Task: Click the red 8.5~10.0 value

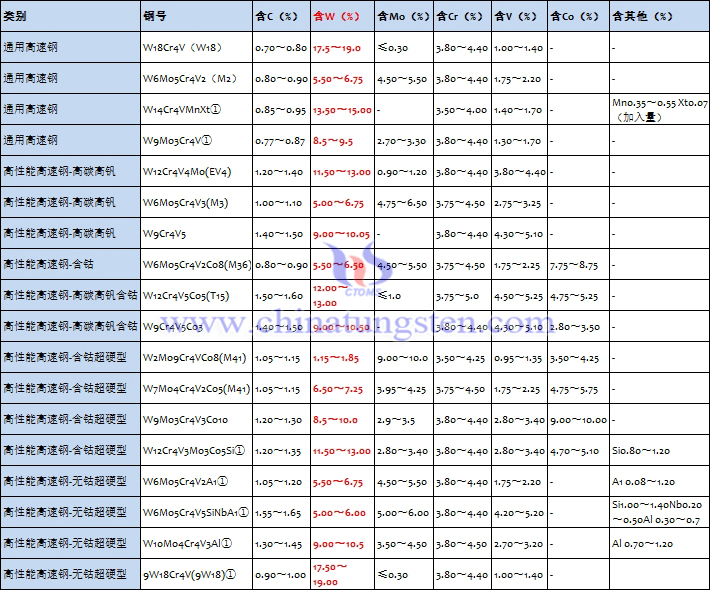Action: [x=335, y=420]
